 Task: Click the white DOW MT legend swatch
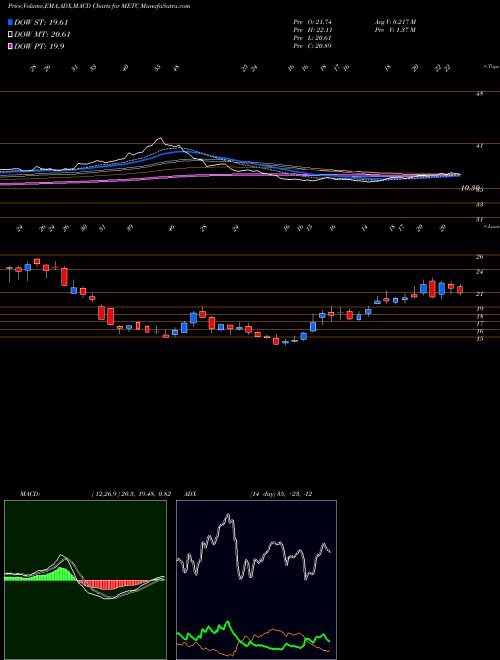point(10,35)
